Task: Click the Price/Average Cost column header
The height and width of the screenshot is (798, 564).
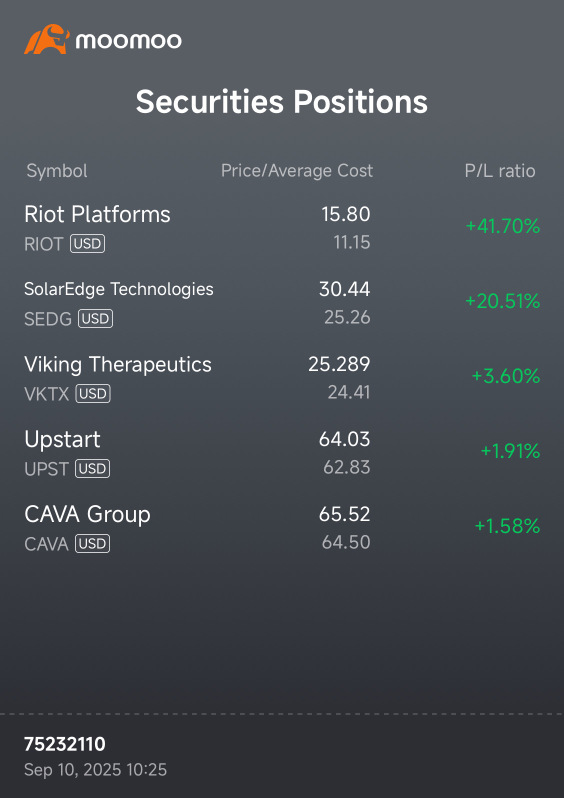Action: coord(297,171)
